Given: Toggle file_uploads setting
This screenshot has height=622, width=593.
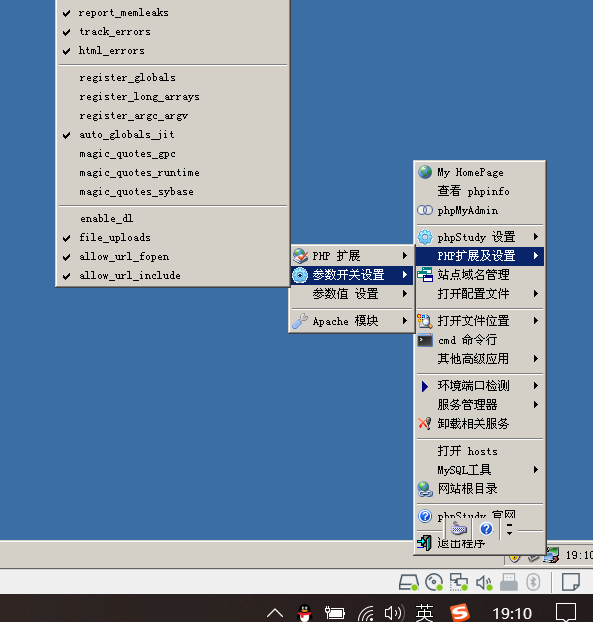Looking at the screenshot, I should pos(172,238).
